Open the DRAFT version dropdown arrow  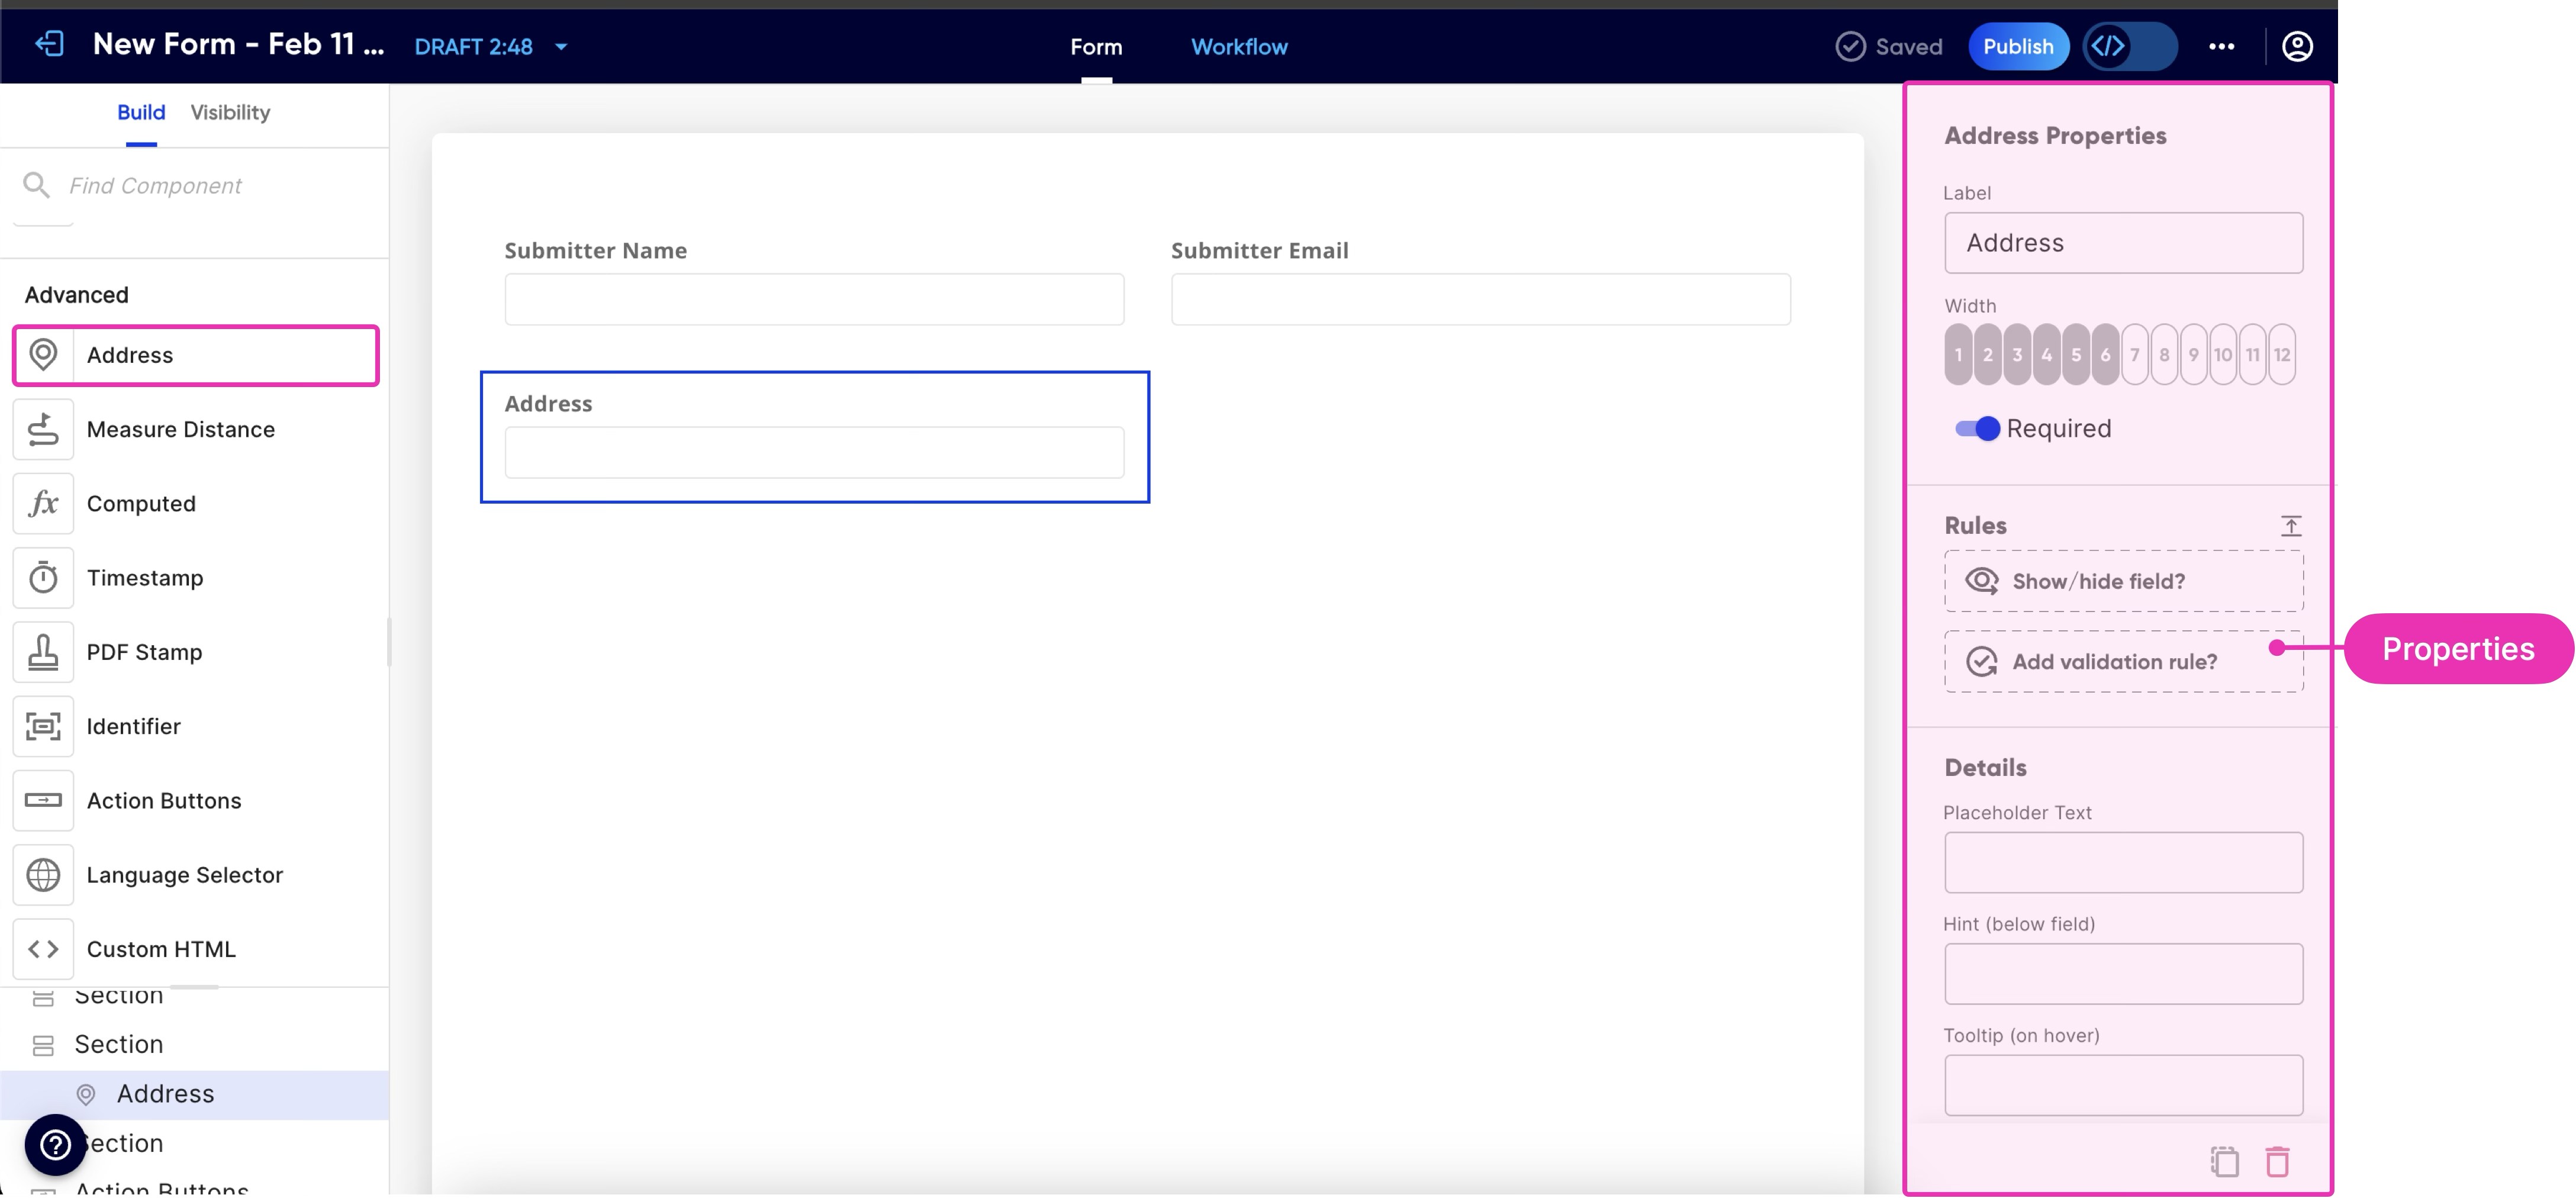(561, 46)
